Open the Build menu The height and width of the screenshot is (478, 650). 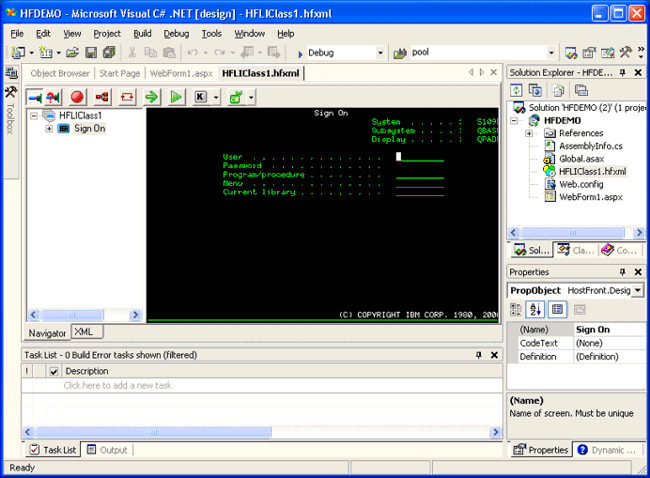click(x=142, y=34)
